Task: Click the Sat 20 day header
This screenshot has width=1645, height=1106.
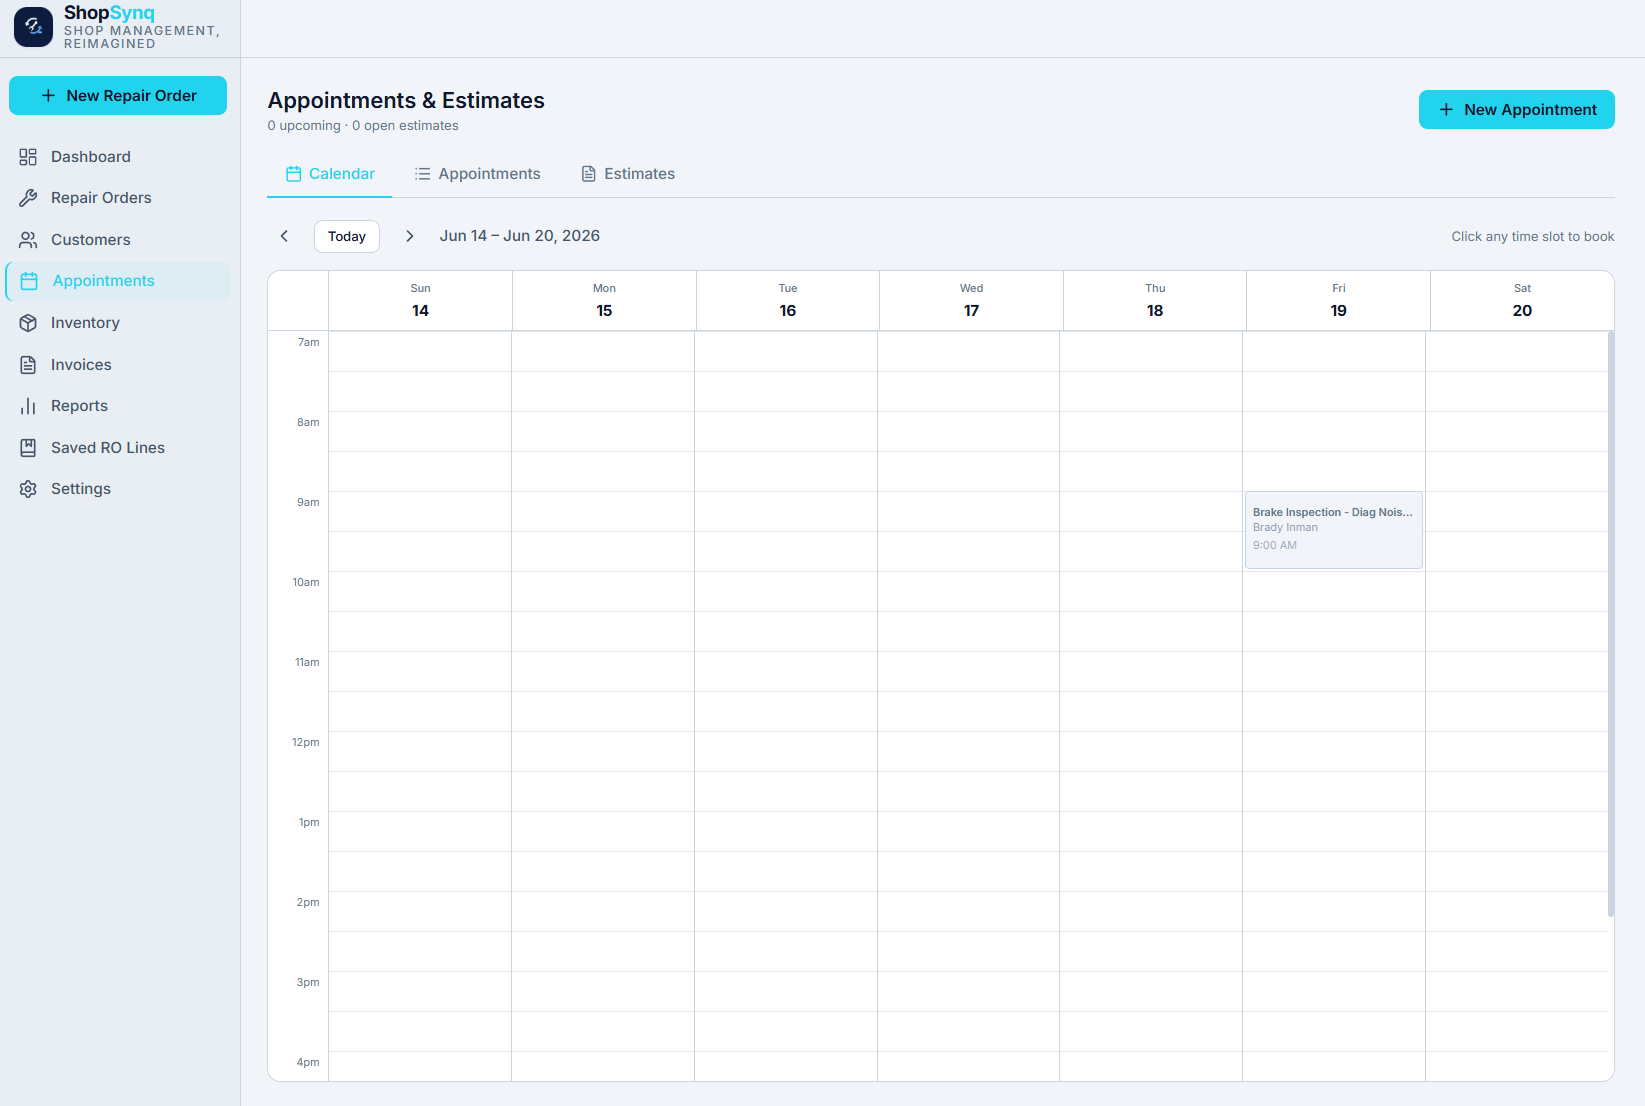Action: tap(1522, 301)
